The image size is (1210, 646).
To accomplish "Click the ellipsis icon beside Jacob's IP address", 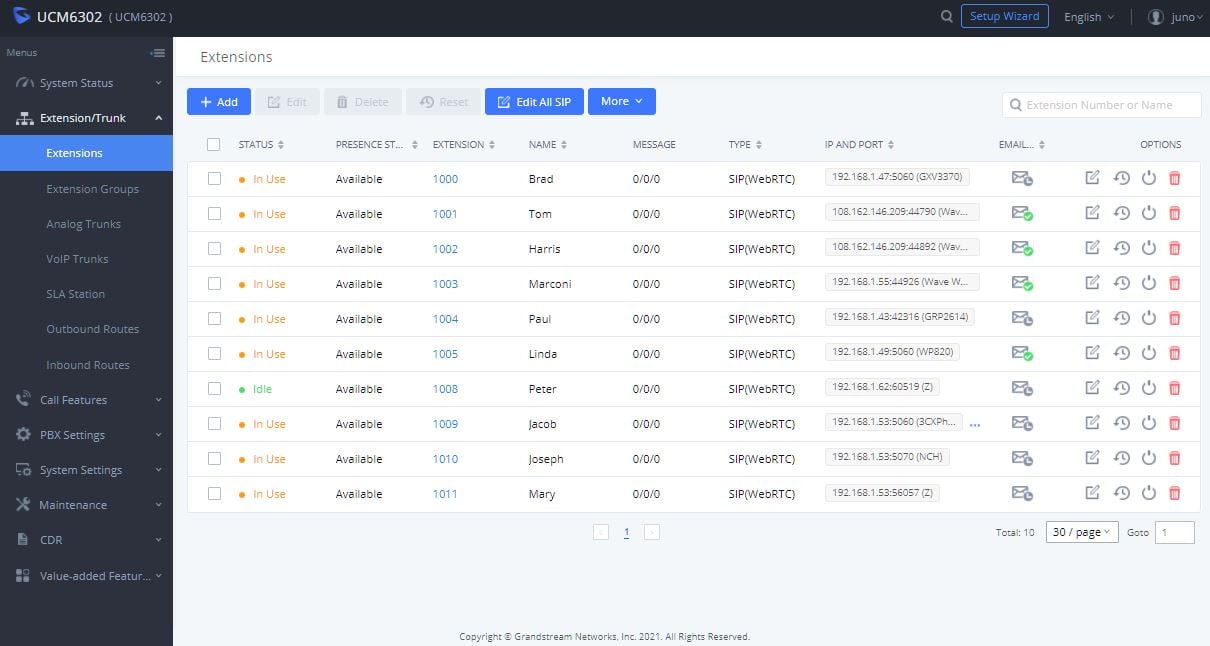I will click(x=975, y=425).
